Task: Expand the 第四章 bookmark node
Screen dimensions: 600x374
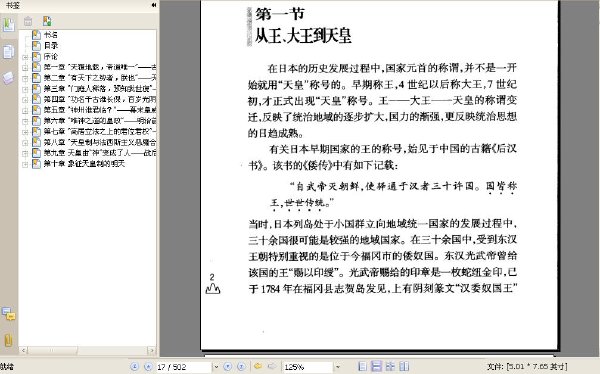Action: coord(25,100)
